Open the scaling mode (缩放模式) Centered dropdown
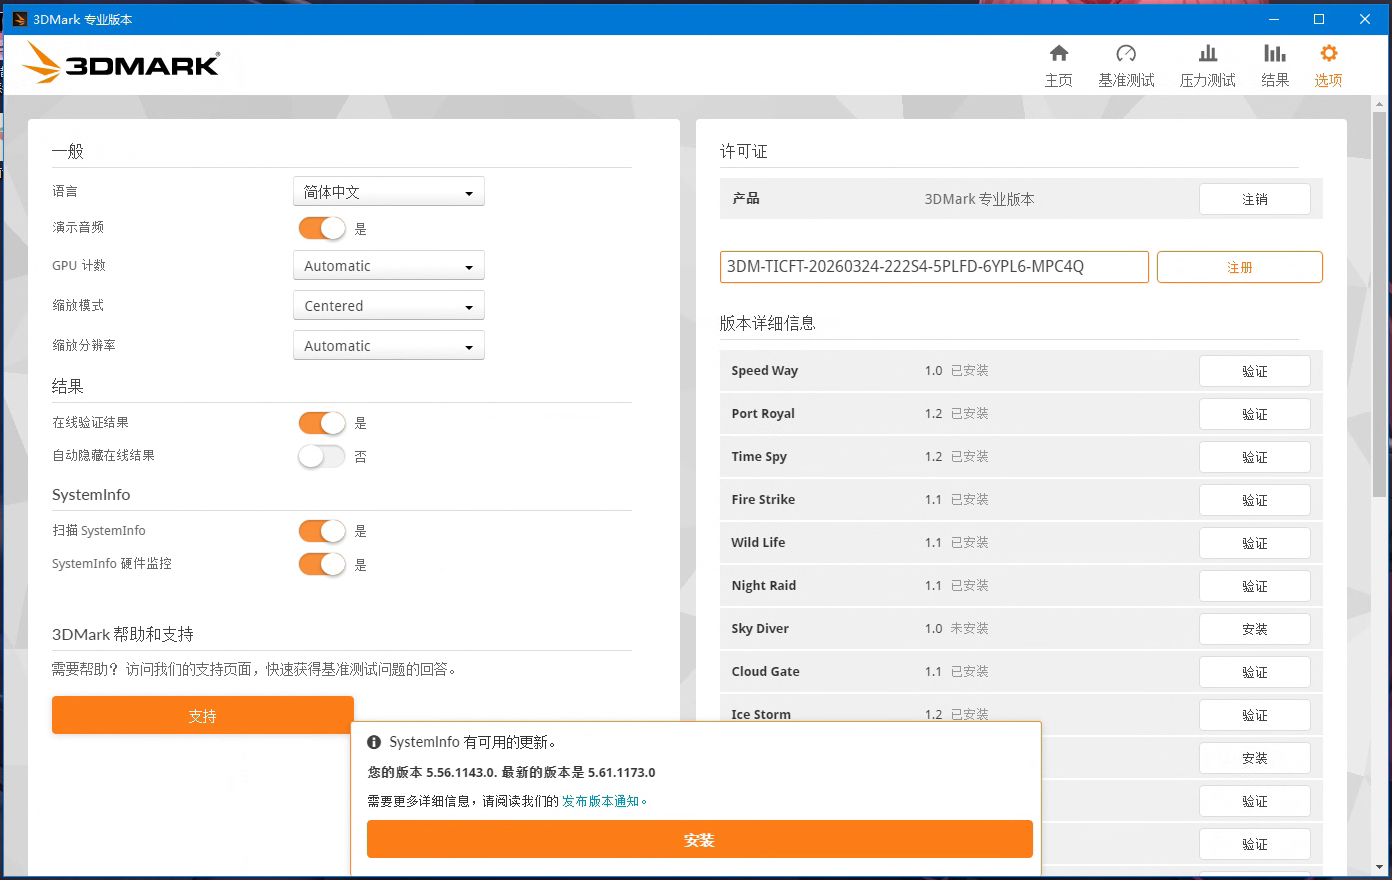The height and width of the screenshot is (880, 1392). [x=388, y=306]
